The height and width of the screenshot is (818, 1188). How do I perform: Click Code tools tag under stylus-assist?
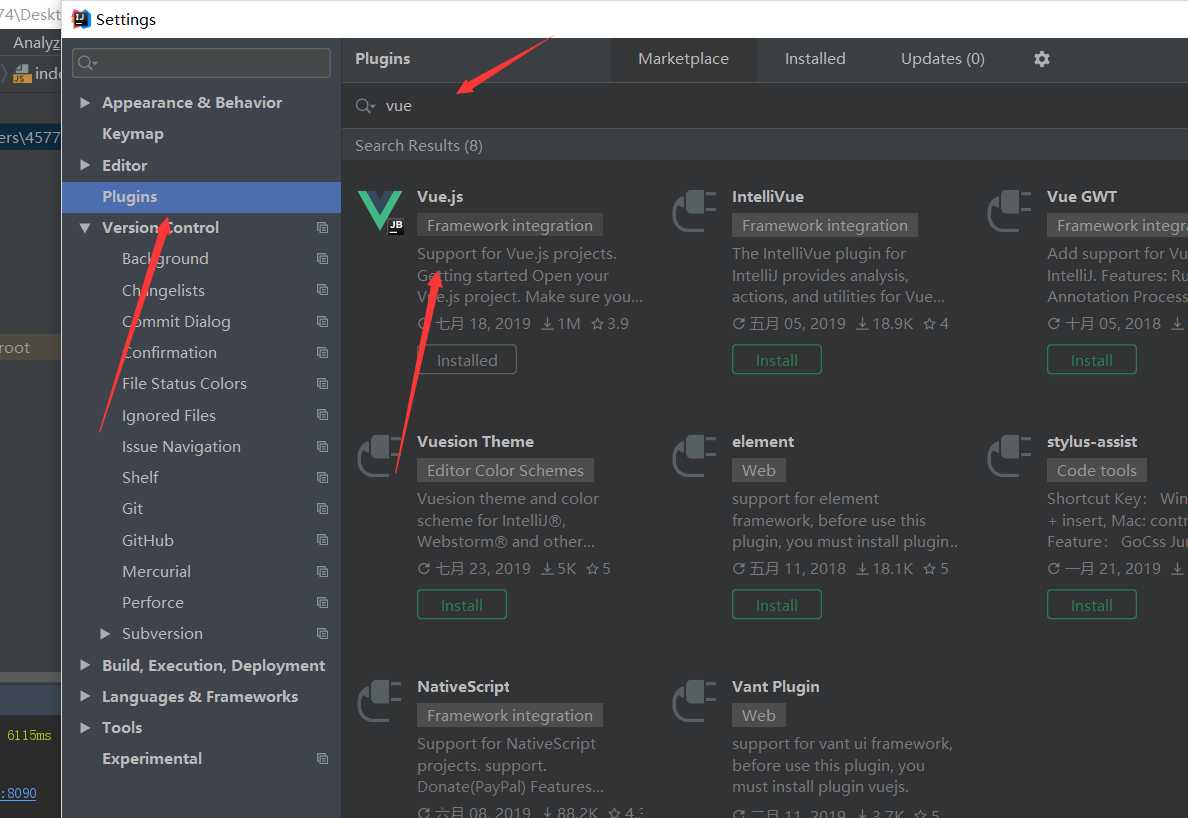1096,470
